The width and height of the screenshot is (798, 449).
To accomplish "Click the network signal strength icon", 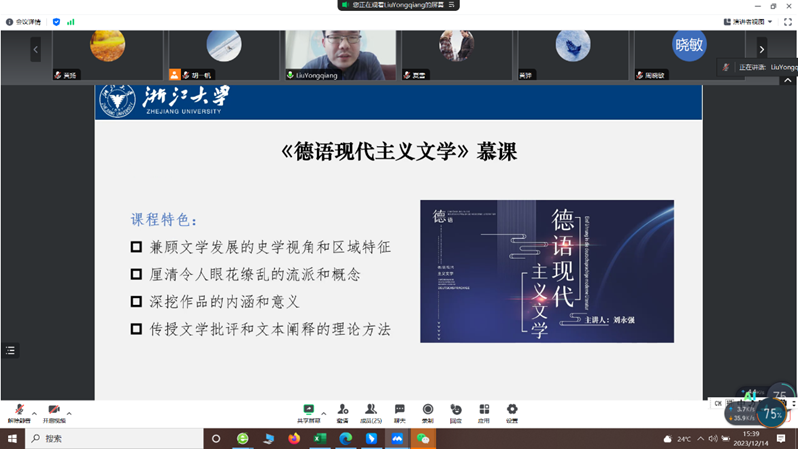I will pyautogui.click(x=71, y=21).
